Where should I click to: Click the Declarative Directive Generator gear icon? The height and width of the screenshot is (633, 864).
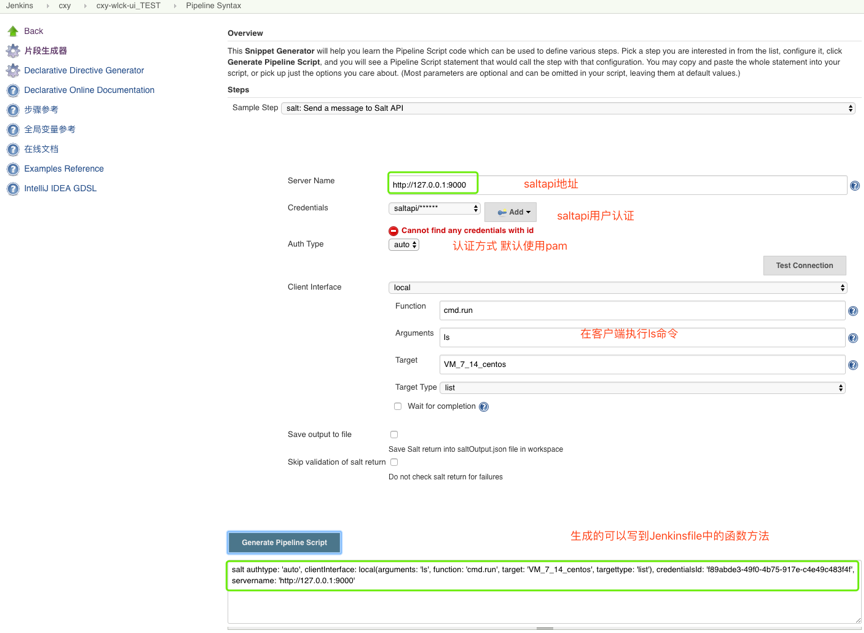(x=13, y=71)
